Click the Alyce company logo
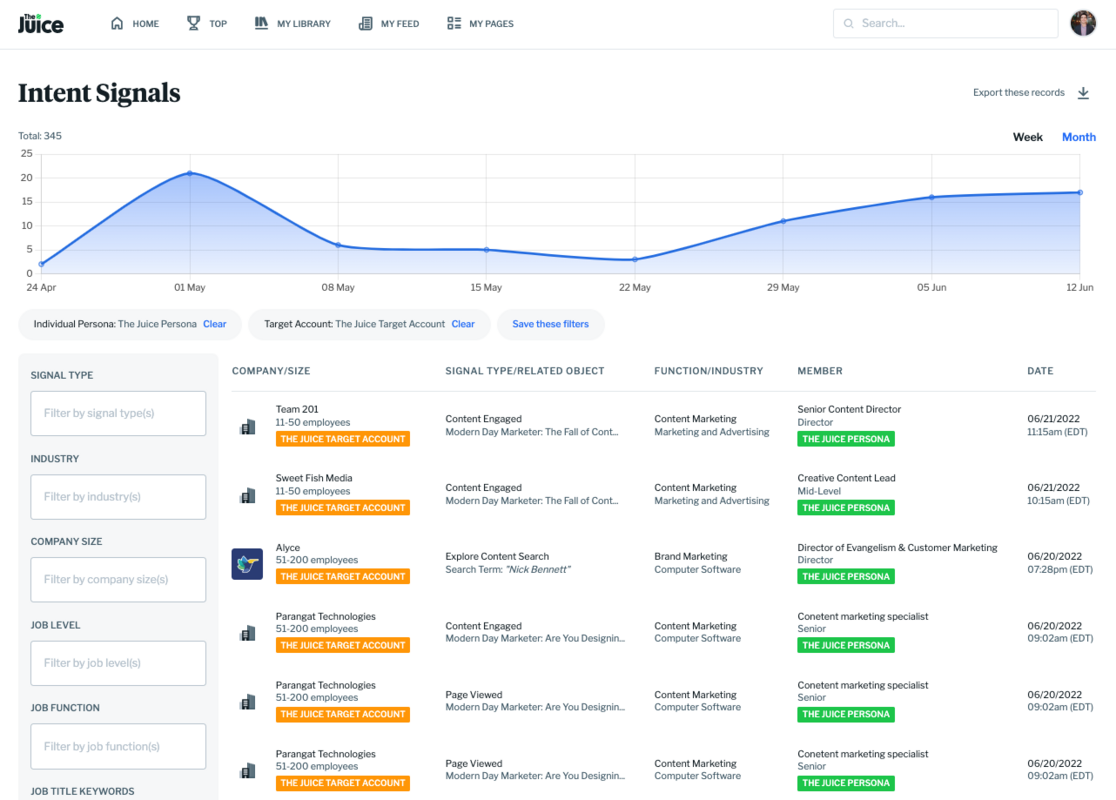This screenshot has width=1116, height=800. point(247,564)
